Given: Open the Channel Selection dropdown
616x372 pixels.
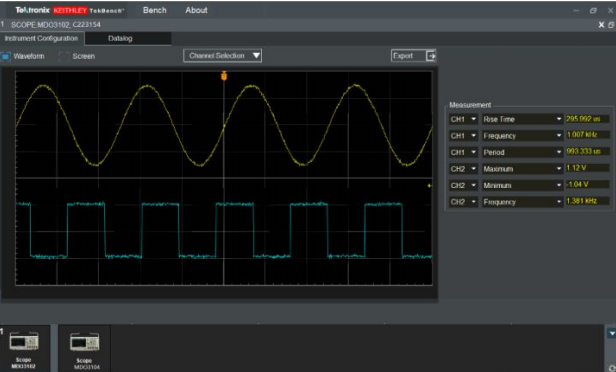Looking at the screenshot, I should pyautogui.click(x=222, y=56).
